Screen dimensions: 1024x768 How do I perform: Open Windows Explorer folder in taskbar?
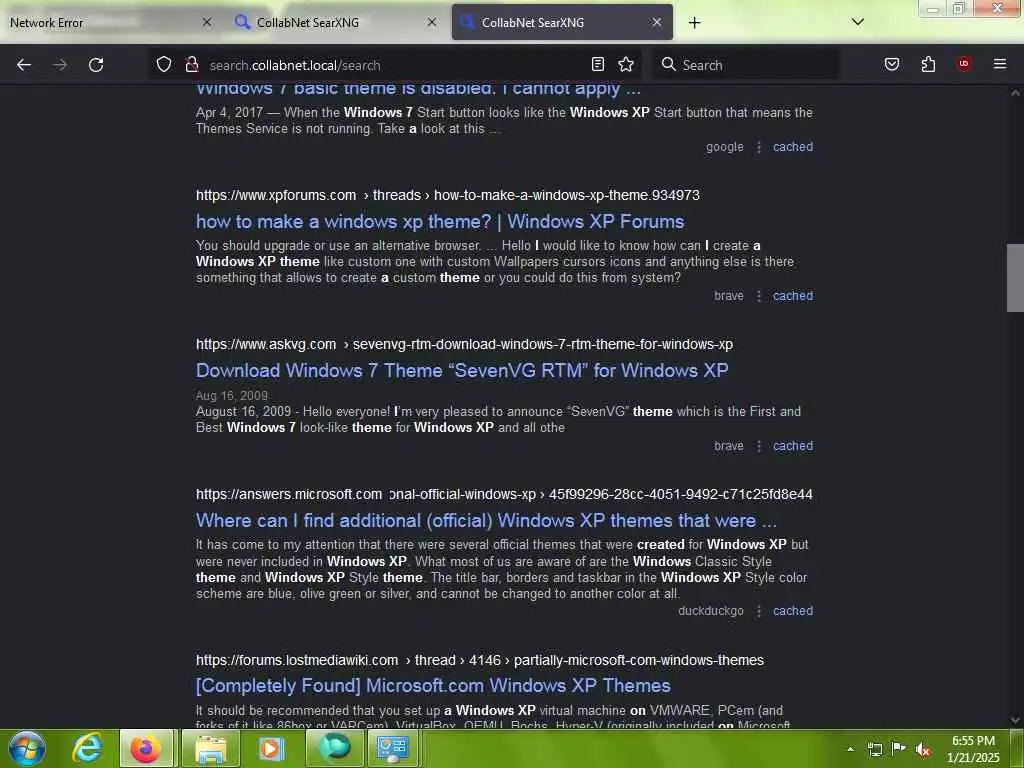pos(210,748)
